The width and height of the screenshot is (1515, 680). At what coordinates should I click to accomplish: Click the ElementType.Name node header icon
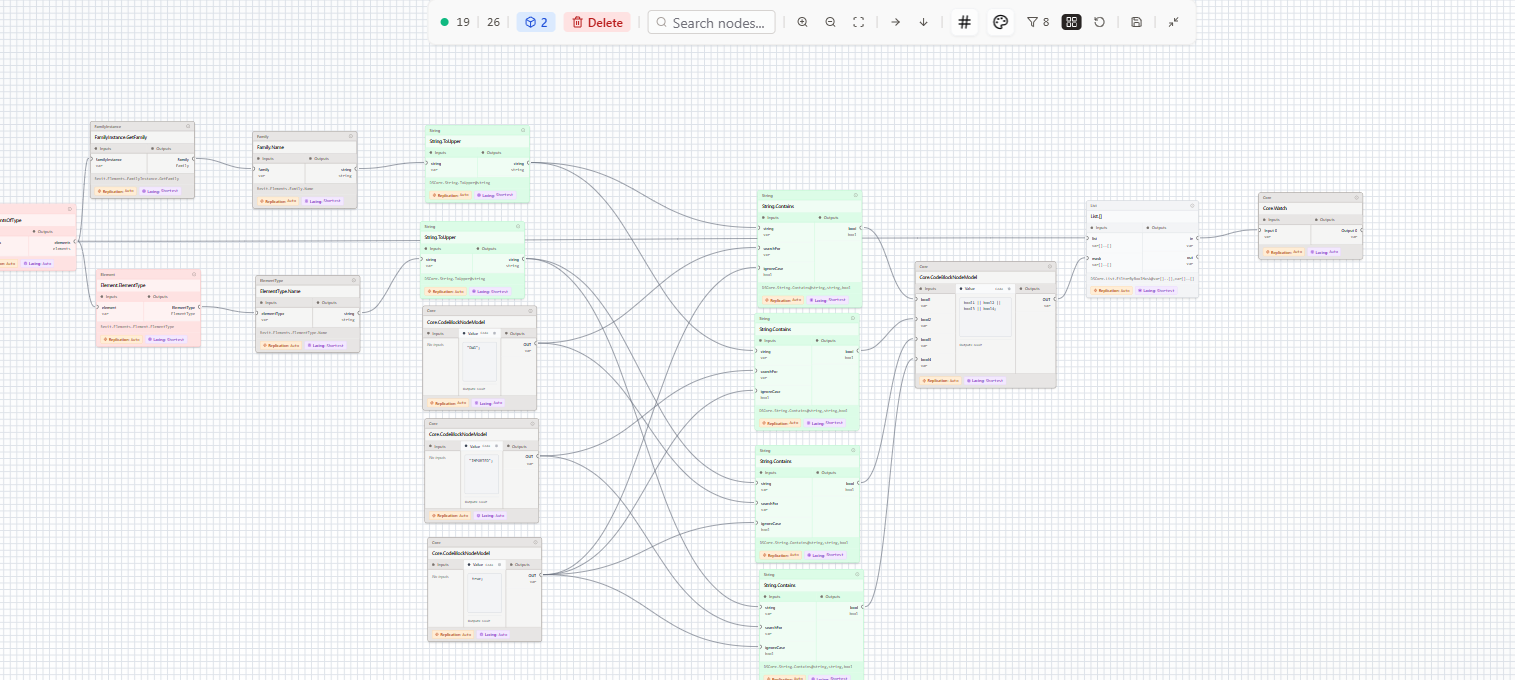[353, 281]
